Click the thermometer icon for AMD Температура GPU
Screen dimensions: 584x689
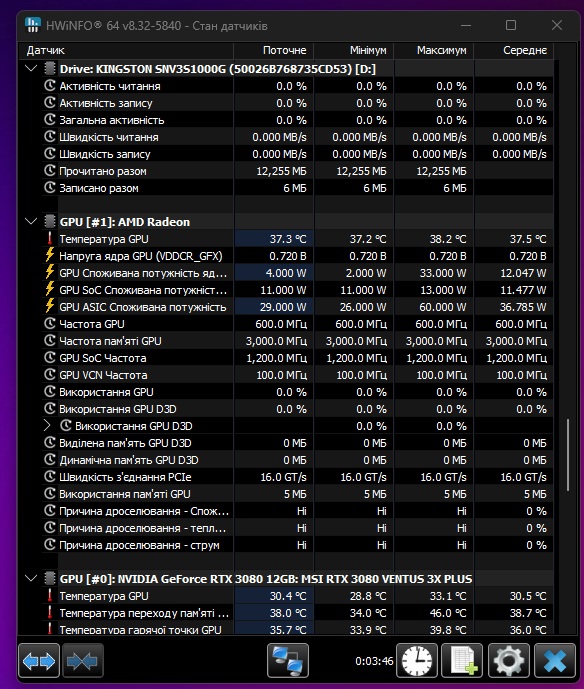pos(50,239)
